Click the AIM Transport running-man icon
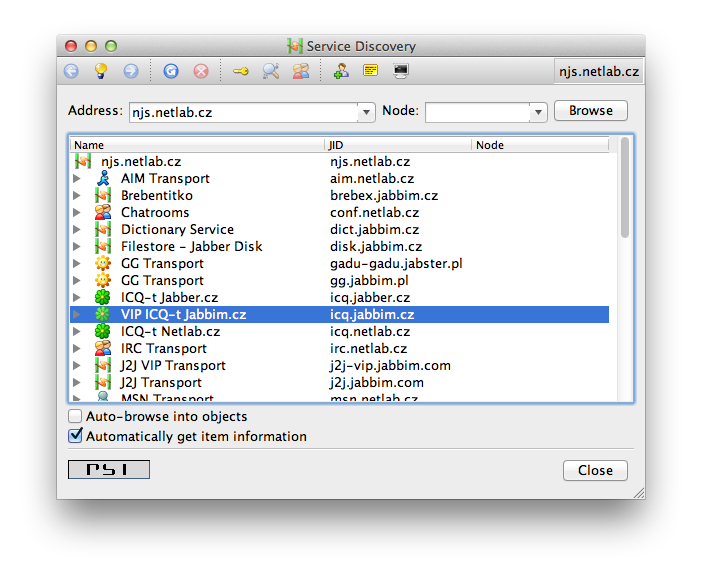The height and width of the screenshot is (578, 702). 103,178
